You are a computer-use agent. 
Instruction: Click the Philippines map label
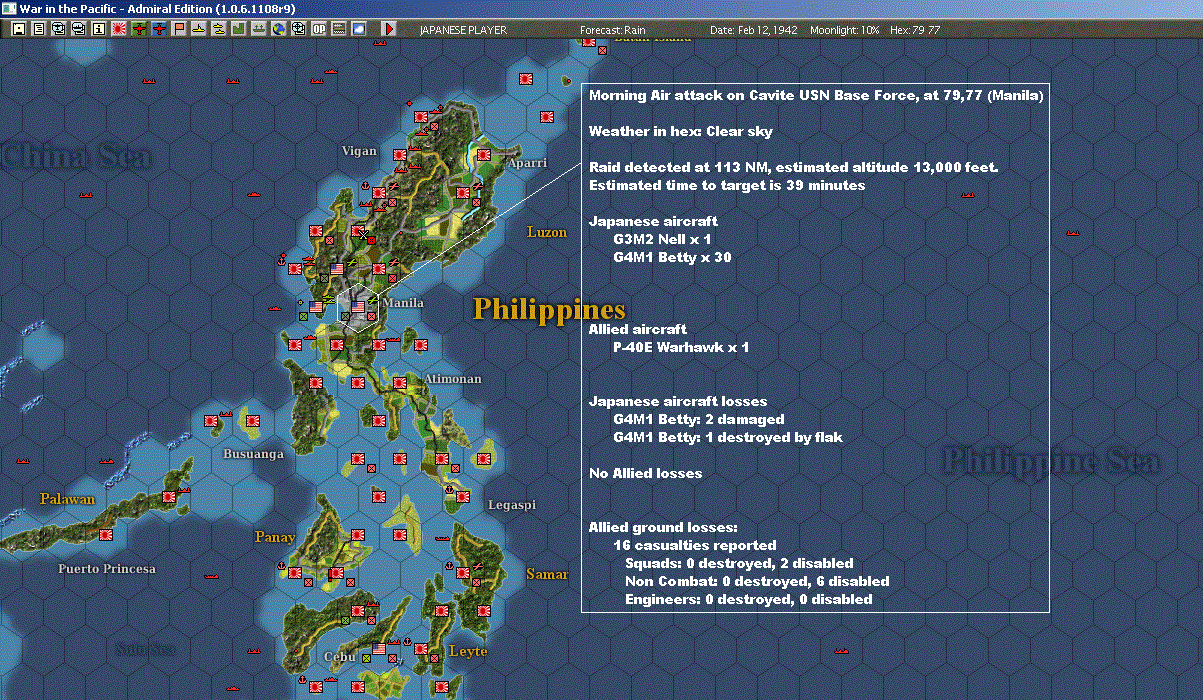click(549, 310)
